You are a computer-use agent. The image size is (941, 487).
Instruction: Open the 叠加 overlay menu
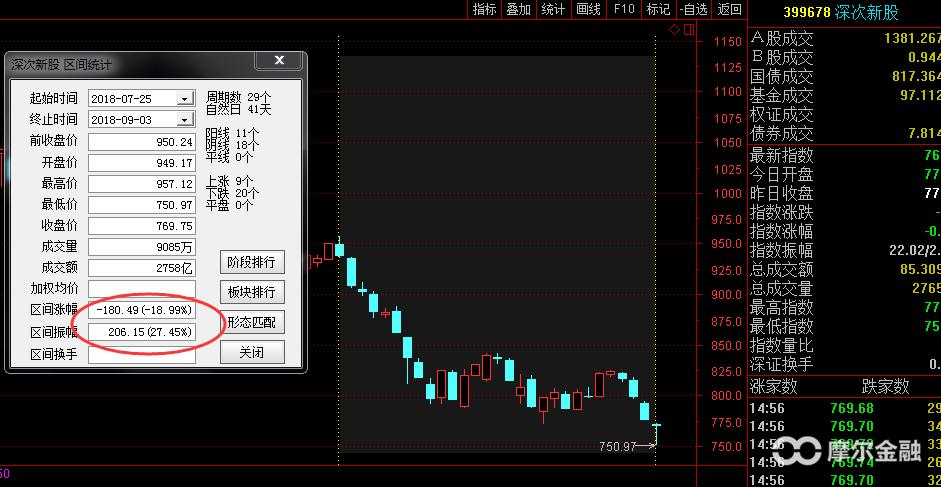[519, 10]
